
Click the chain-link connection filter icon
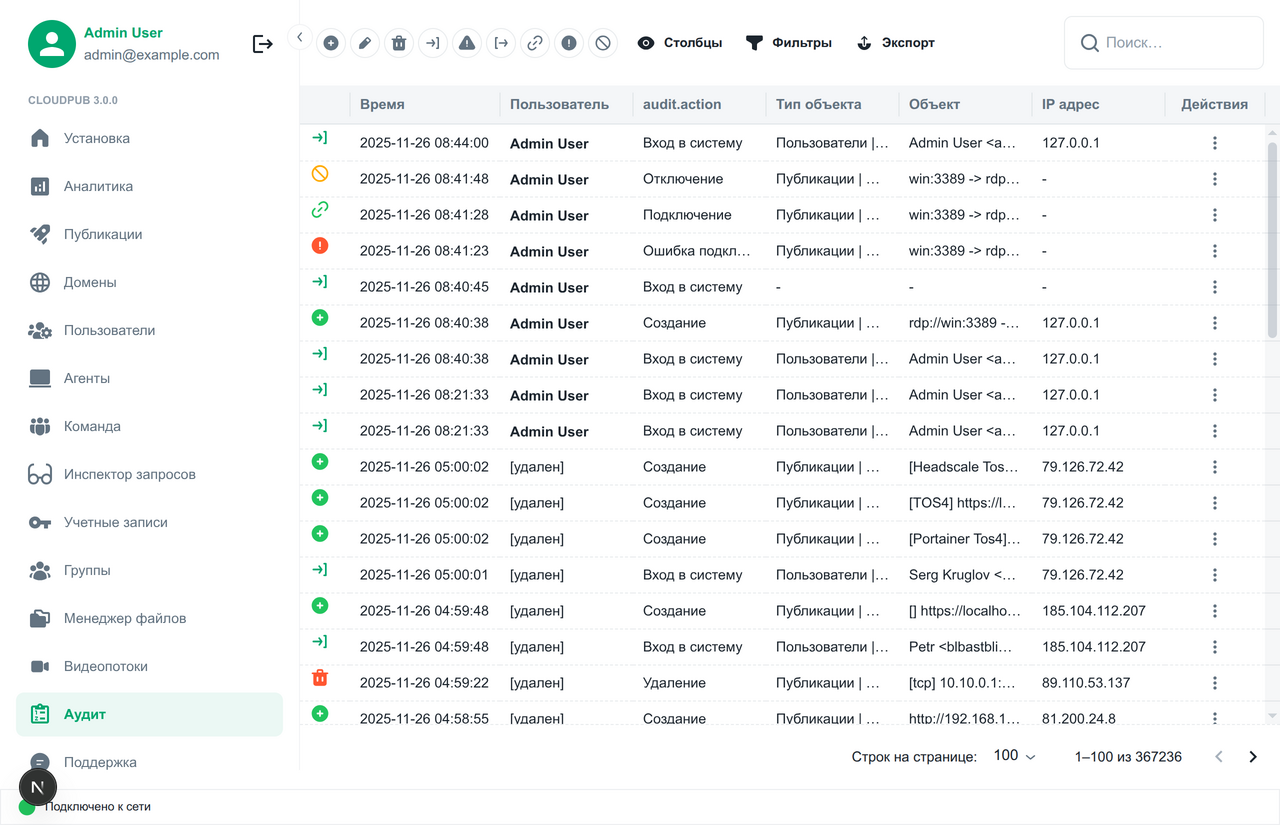tap(535, 43)
